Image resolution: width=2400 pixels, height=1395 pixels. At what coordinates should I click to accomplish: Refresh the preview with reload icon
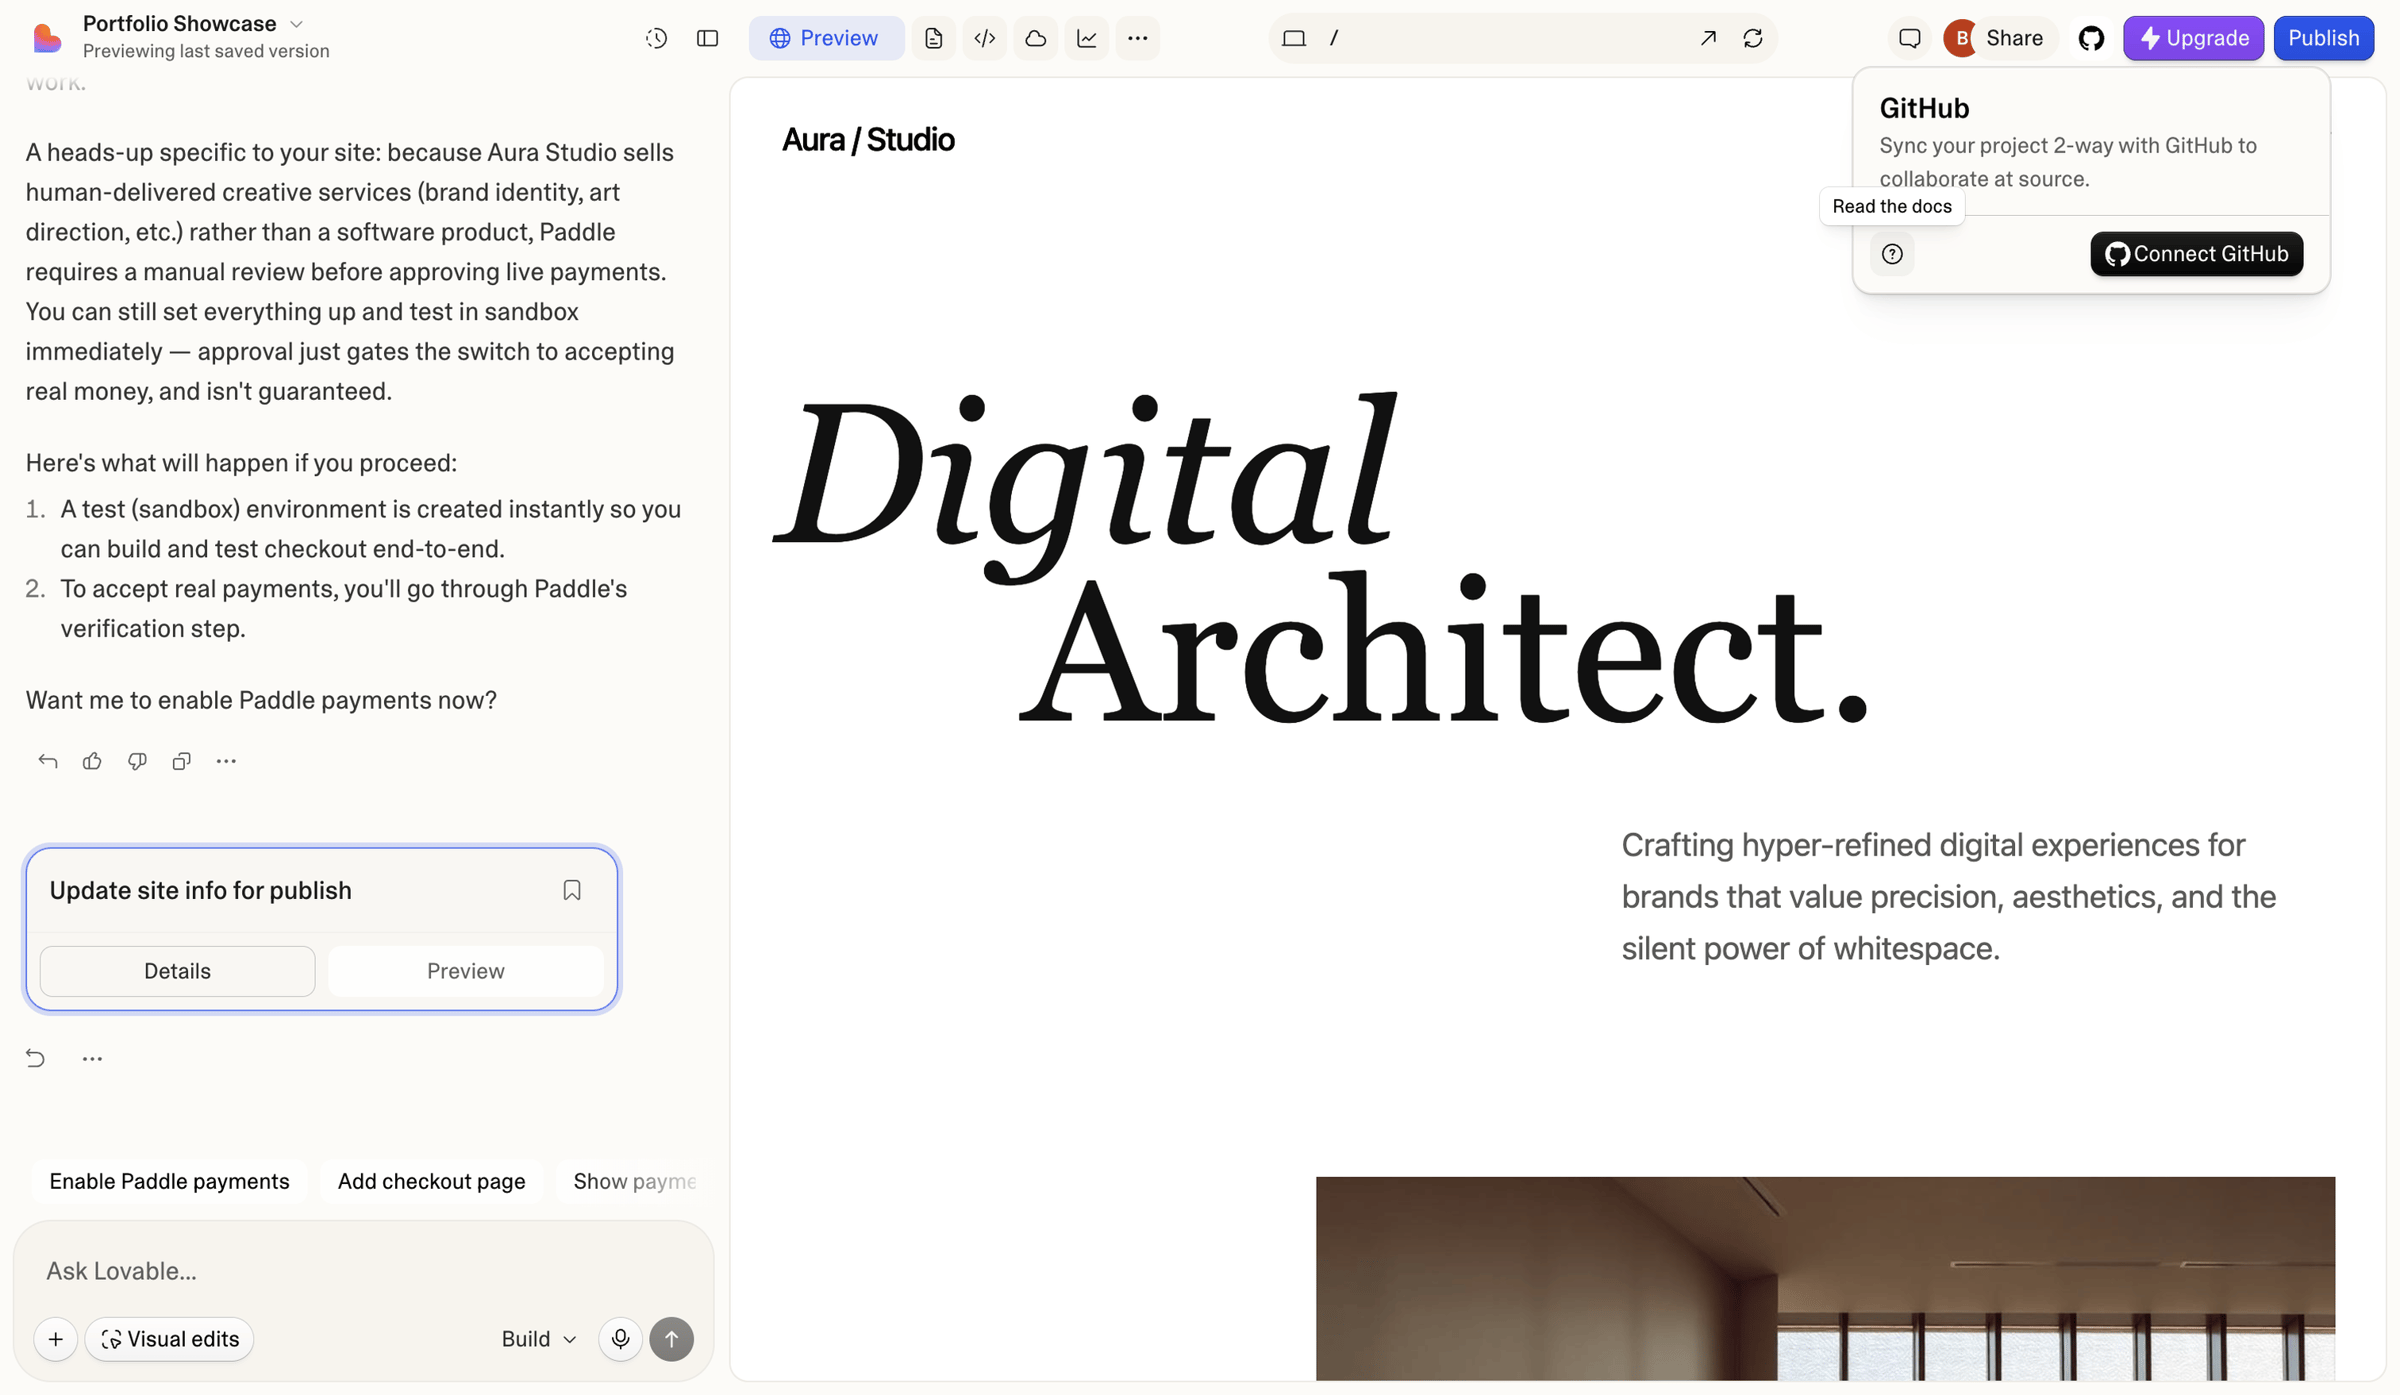pyautogui.click(x=1753, y=38)
